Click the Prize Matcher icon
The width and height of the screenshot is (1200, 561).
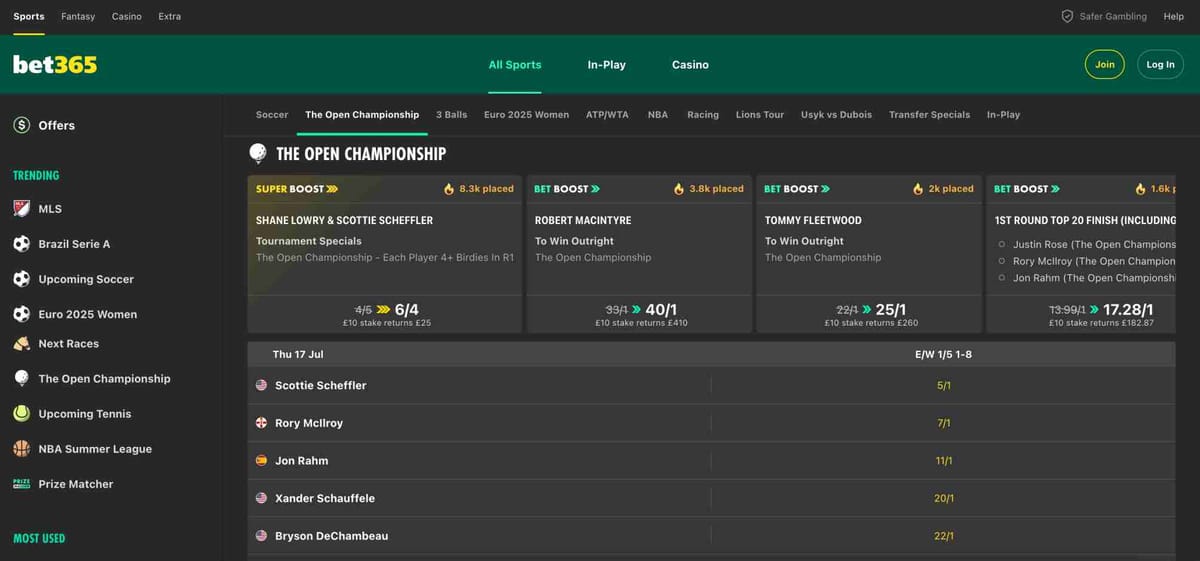22,484
